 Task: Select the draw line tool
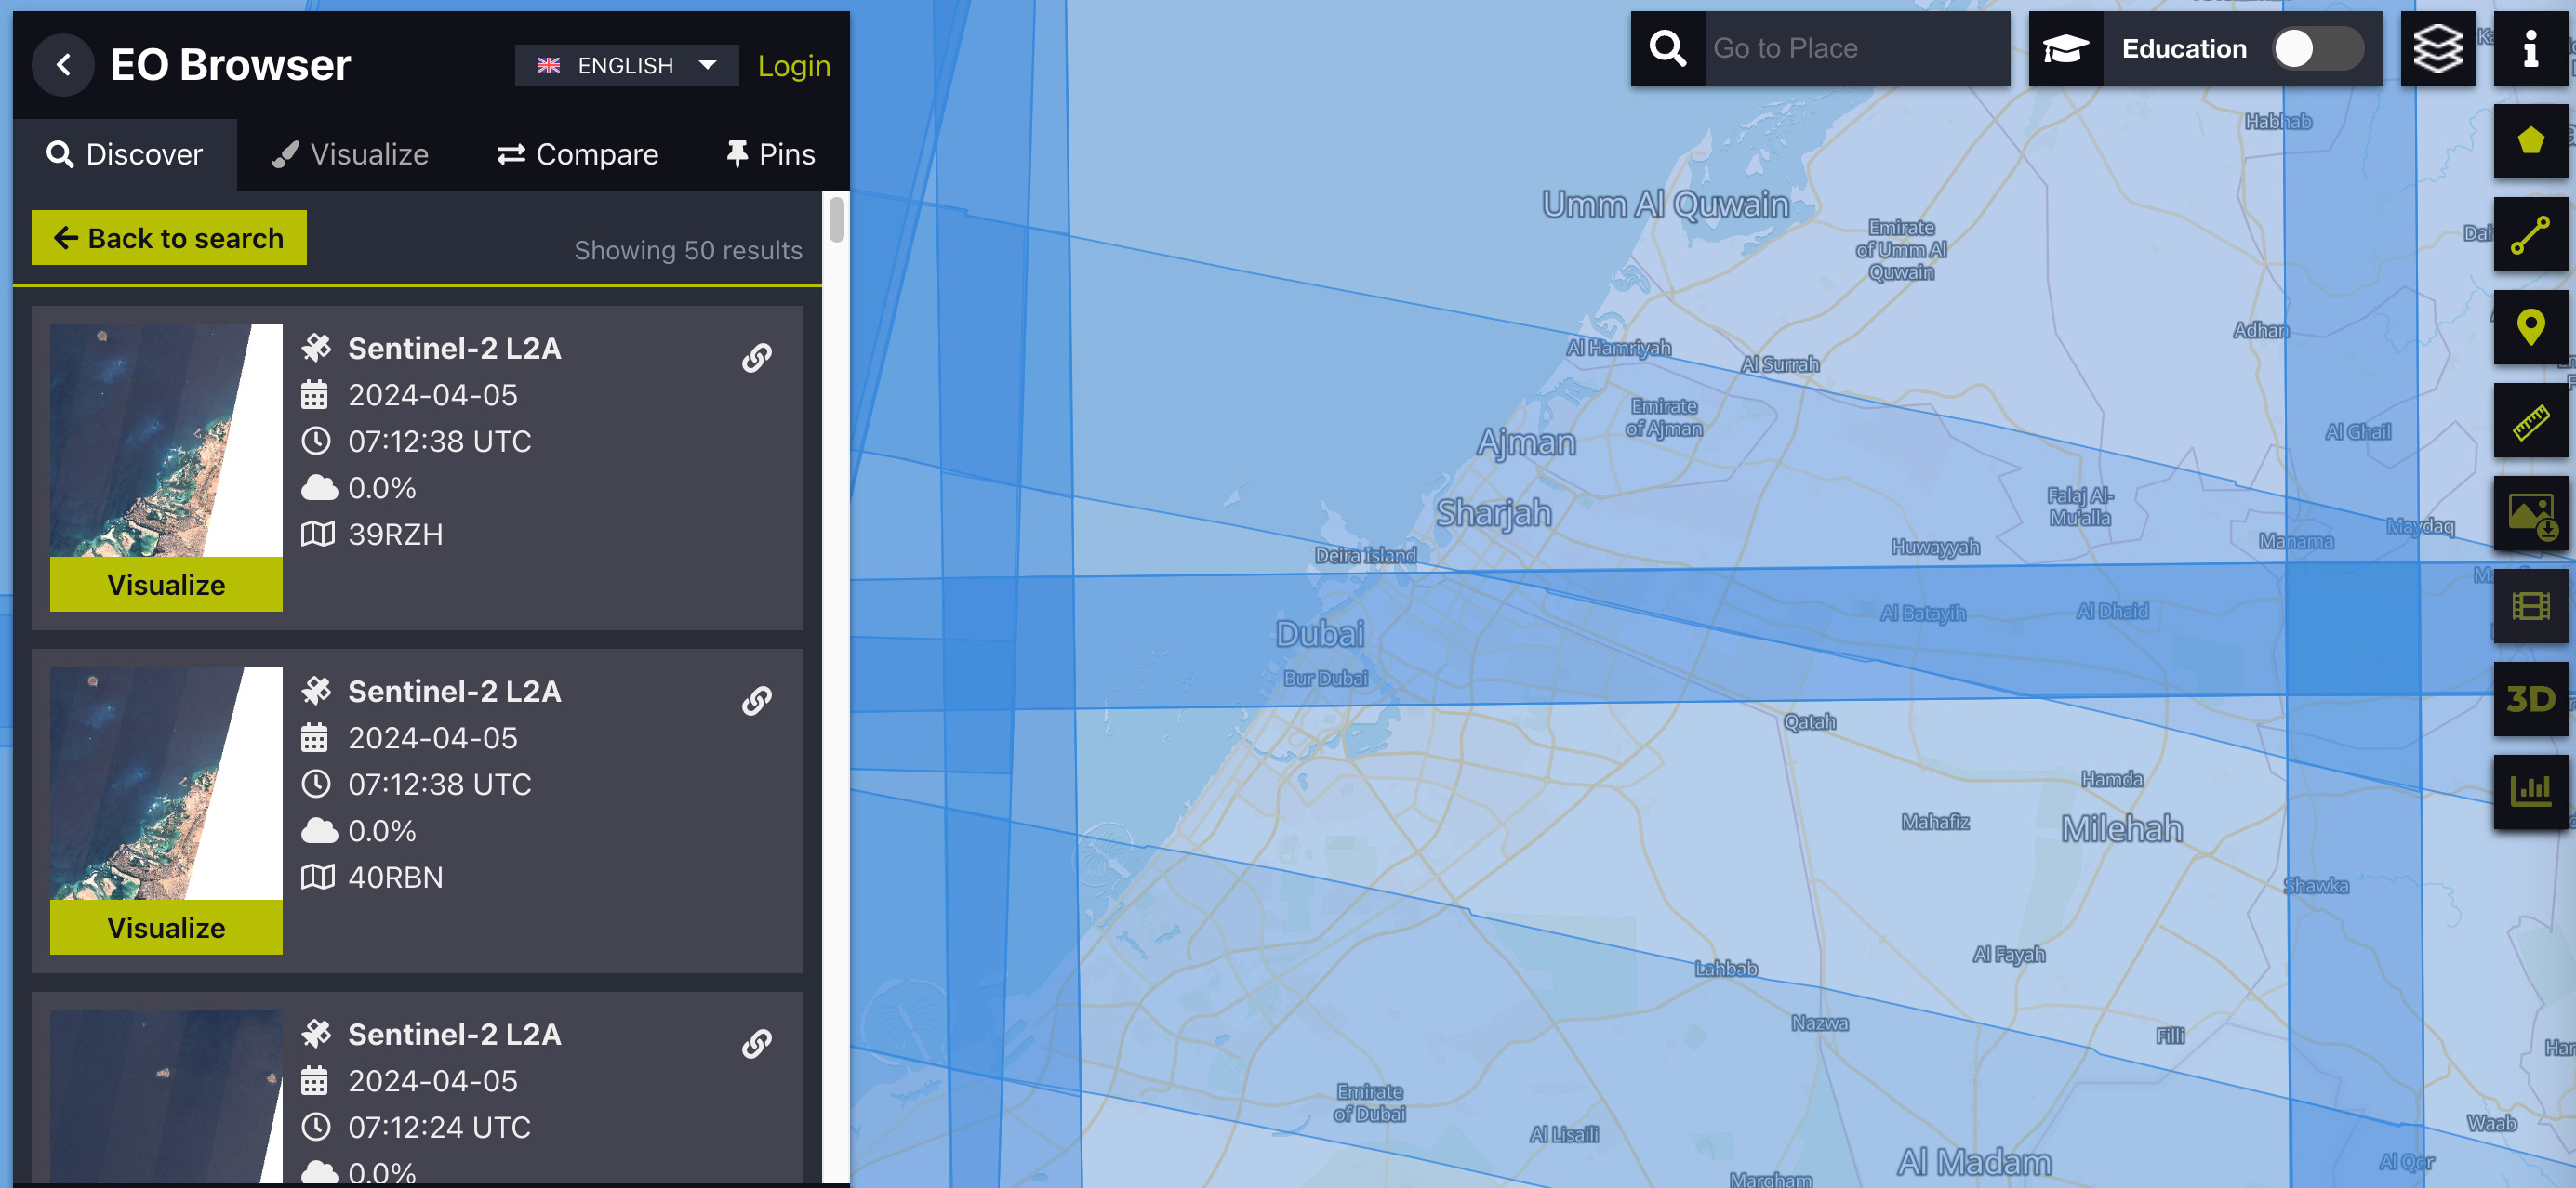click(x=2530, y=234)
